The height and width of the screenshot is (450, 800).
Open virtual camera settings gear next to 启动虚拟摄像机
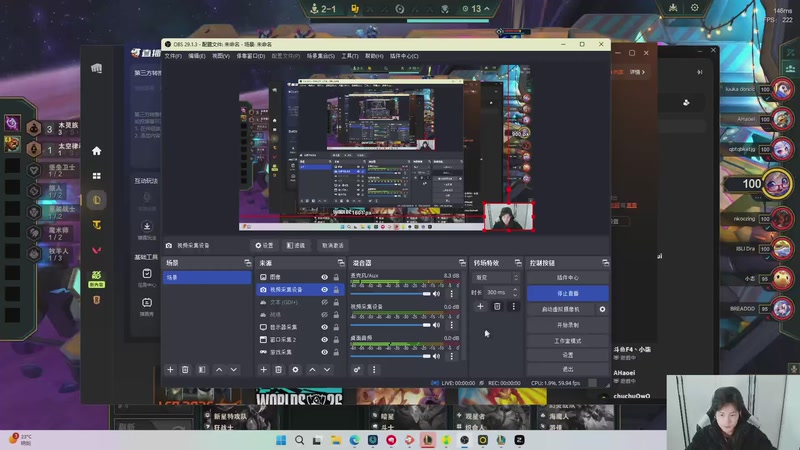click(603, 309)
